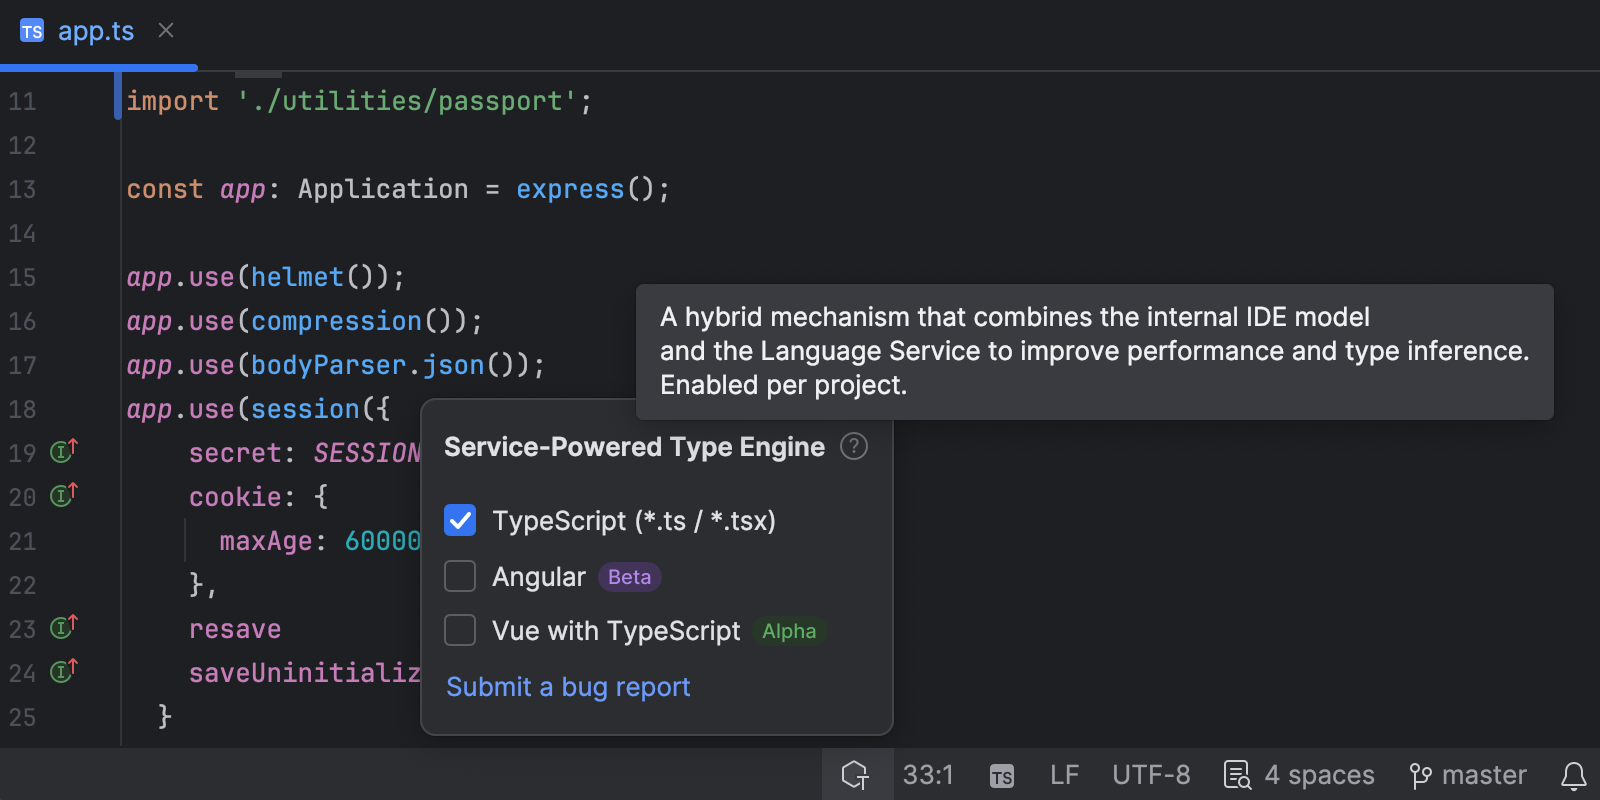Image resolution: width=1600 pixels, height=800 pixels.
Task: Select the app.ts editor tab
Action: [x=95, y=32]
